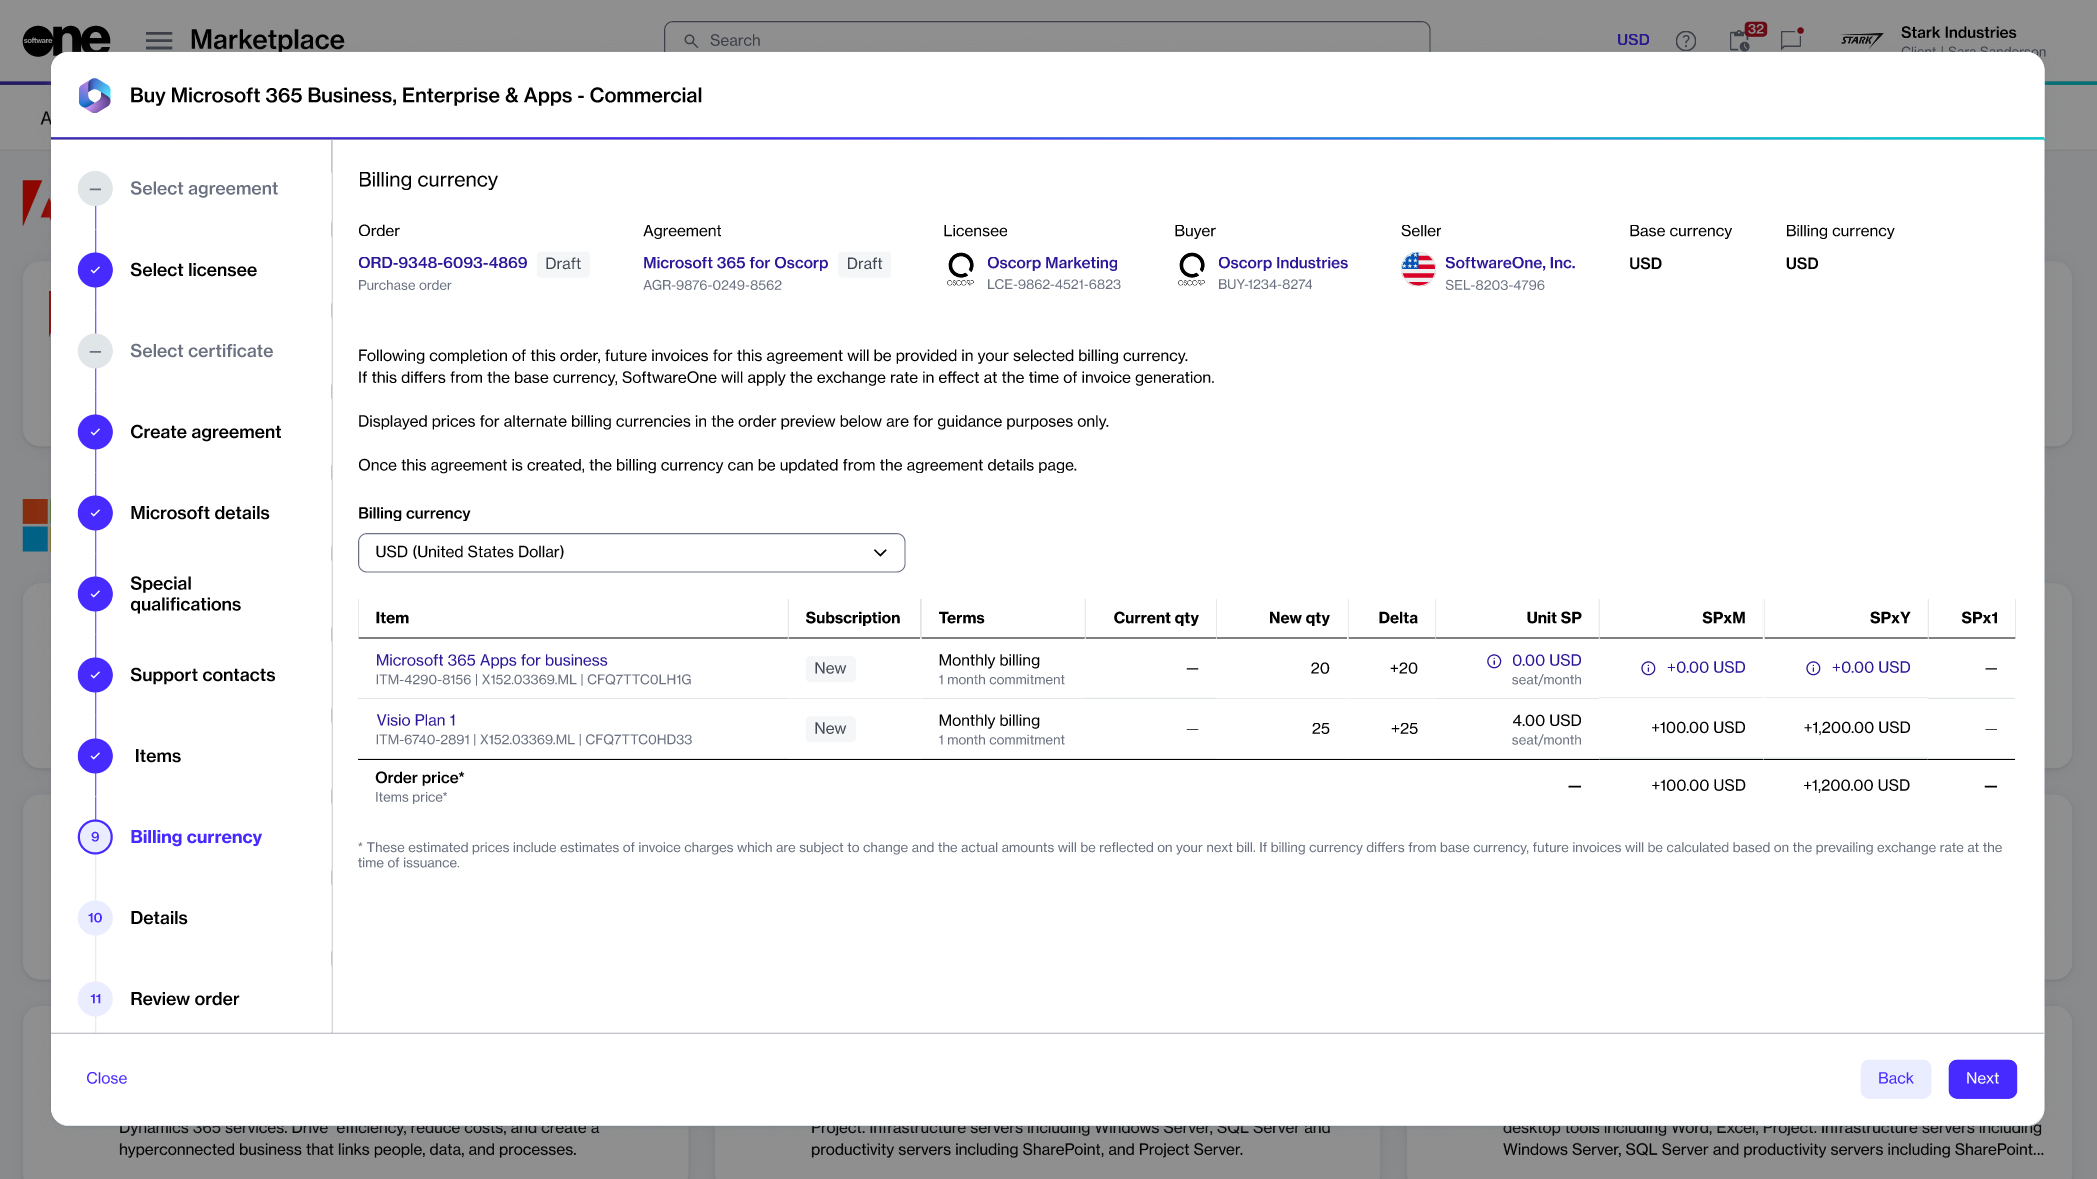2097x1179 pixels.
Task: Click the Microsoft 365 product logo icon
Action: (x=95, y=95)
